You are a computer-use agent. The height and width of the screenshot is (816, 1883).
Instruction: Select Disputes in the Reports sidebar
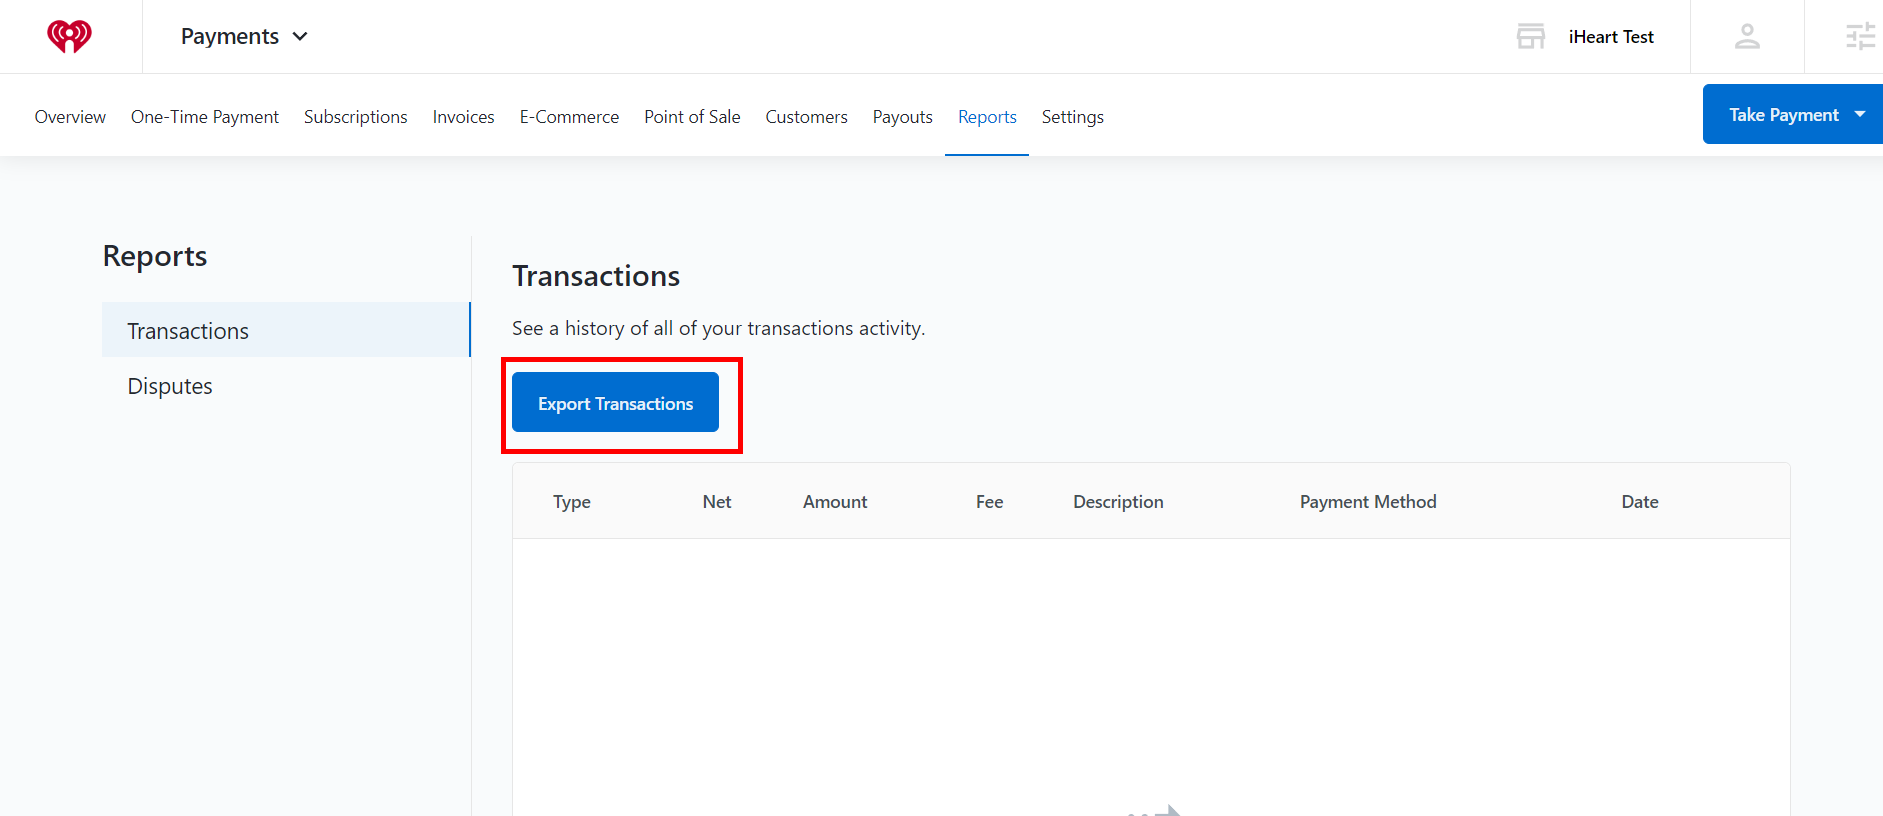coord(170,386)
